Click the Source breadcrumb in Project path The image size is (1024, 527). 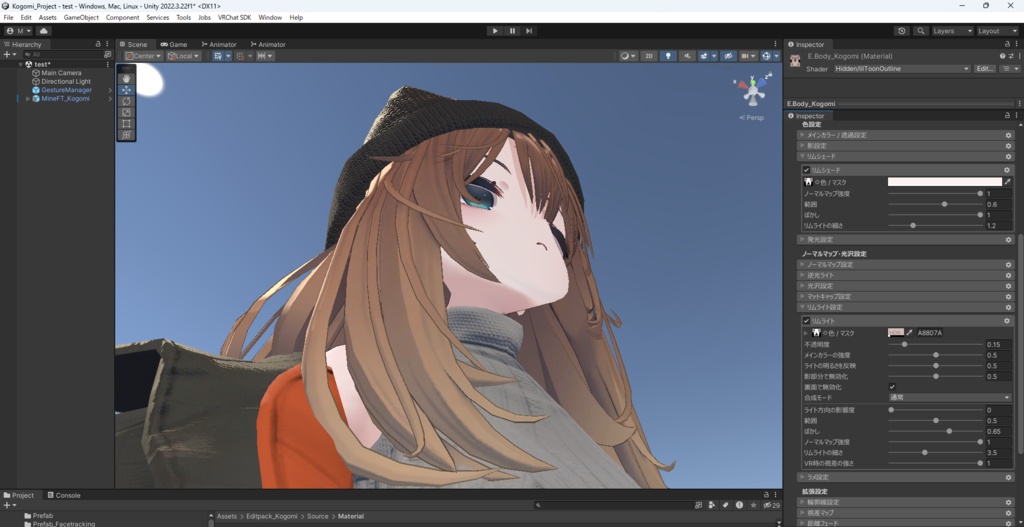(317, 516)
